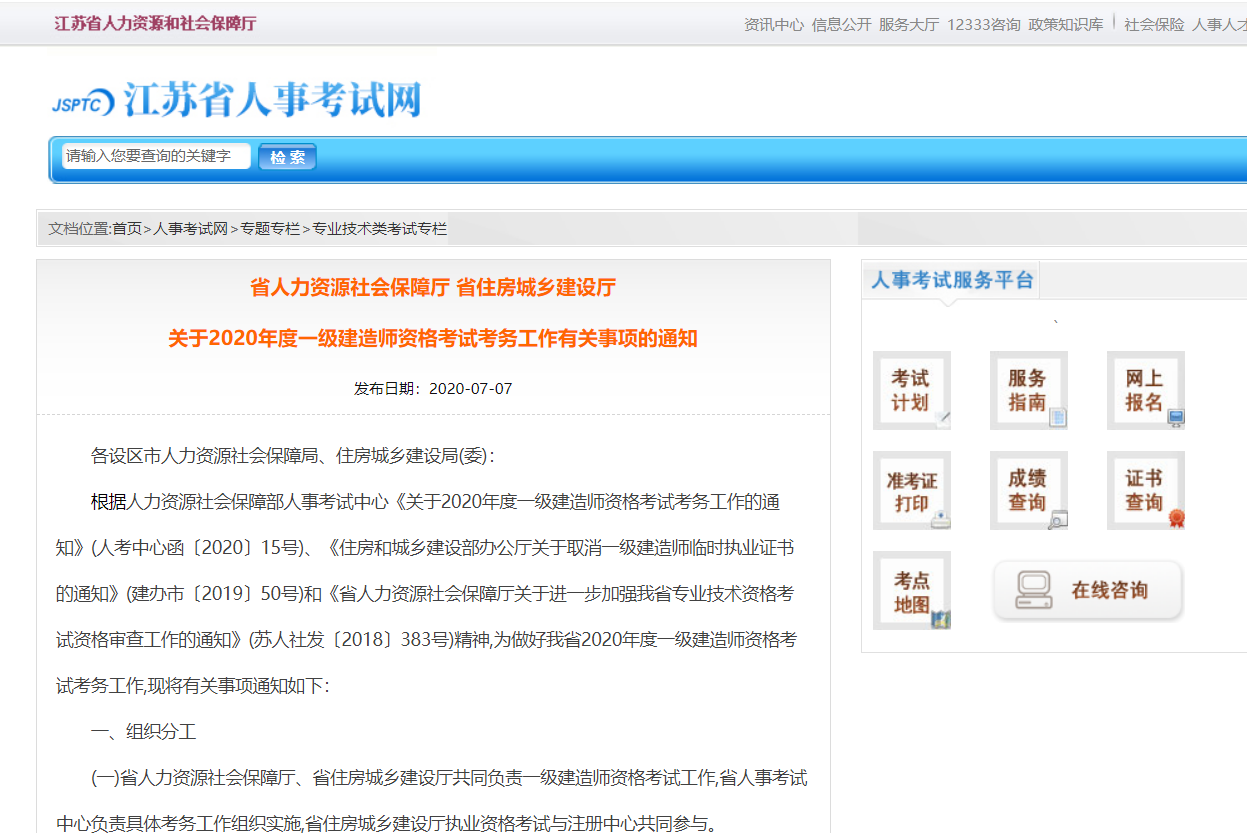Open the 考点地图 icon tile

[912, 590]
